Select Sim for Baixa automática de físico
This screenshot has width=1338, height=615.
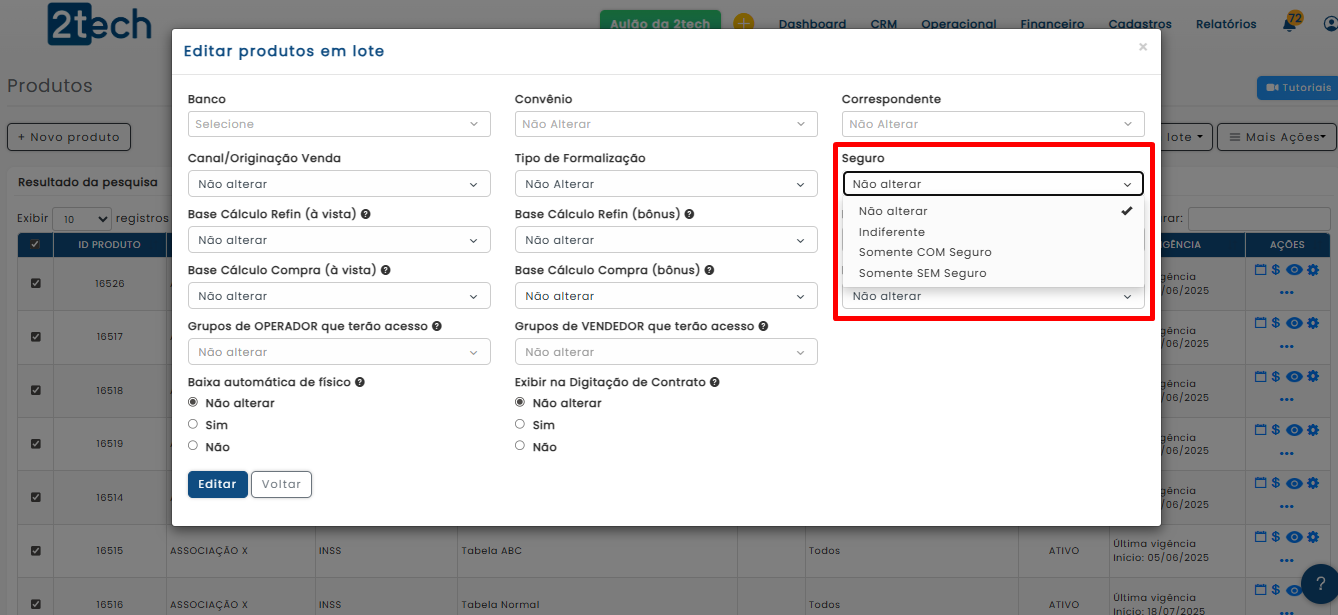193,424
